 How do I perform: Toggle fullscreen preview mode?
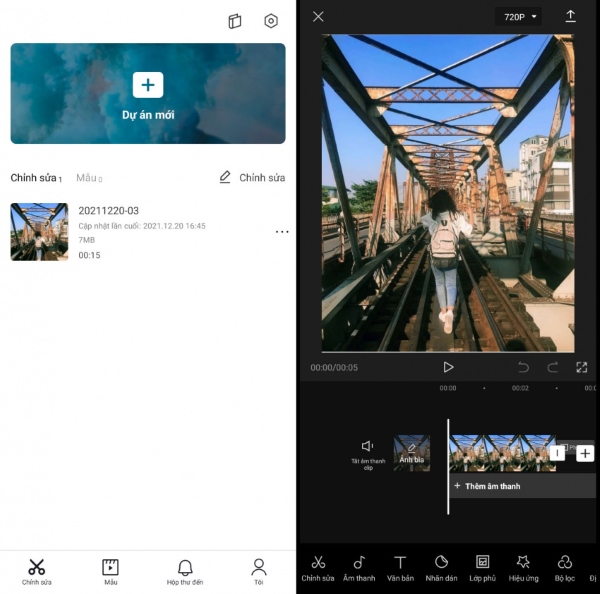click(582, 367)
